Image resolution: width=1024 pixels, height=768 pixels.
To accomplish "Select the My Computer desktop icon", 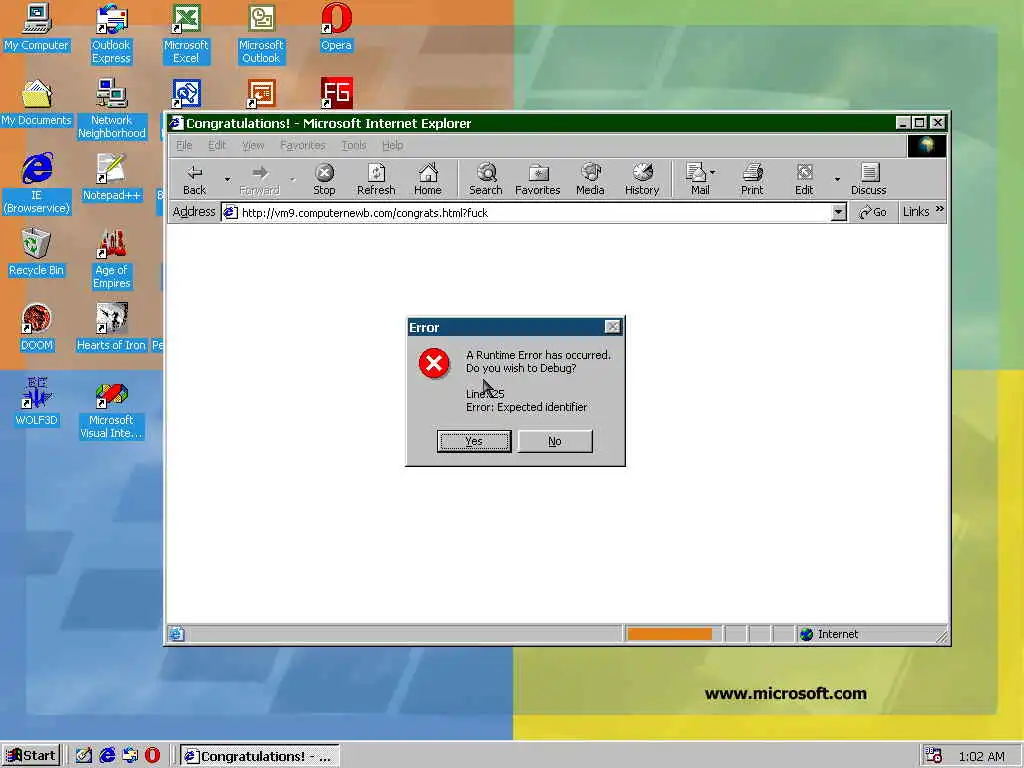I will 36,27.
